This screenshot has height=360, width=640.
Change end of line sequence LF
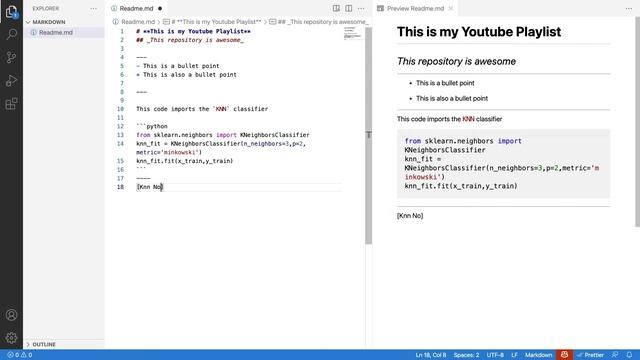[x=514, y=355]
